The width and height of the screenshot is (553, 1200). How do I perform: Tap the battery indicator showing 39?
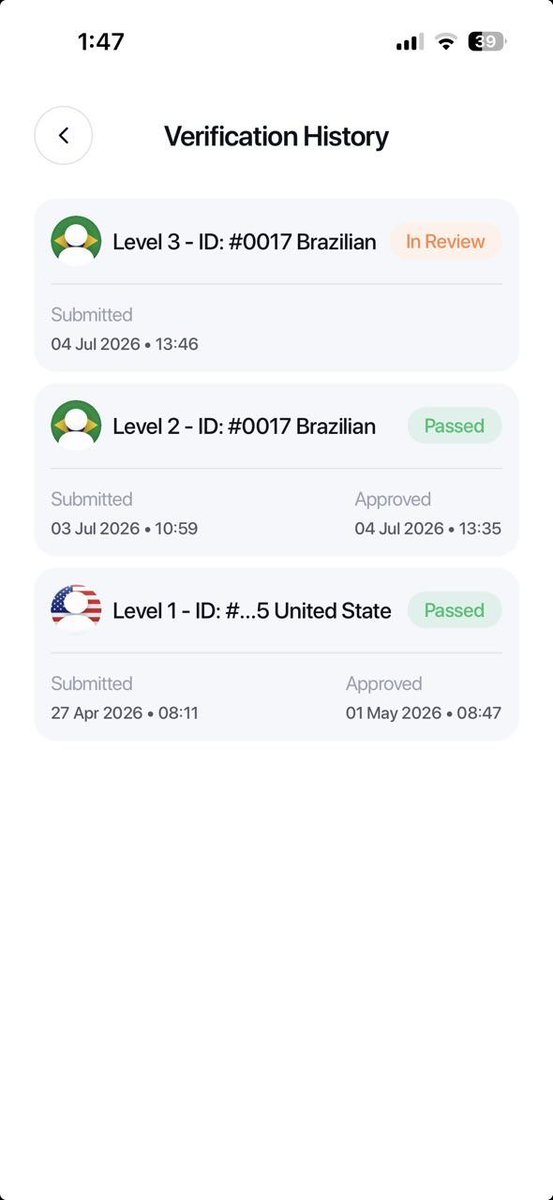pos(488,42)
